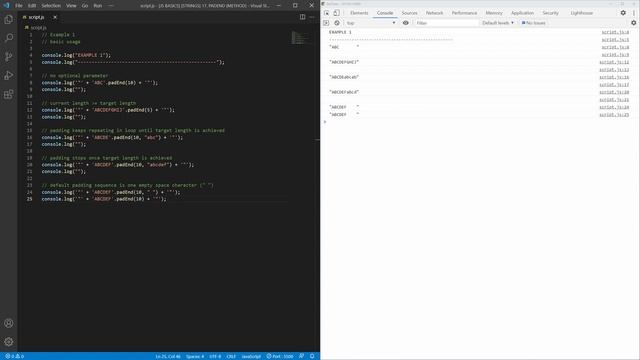Toggle the device toolbar in DevTools
640x360 pixels.
(x=336, y=13)
